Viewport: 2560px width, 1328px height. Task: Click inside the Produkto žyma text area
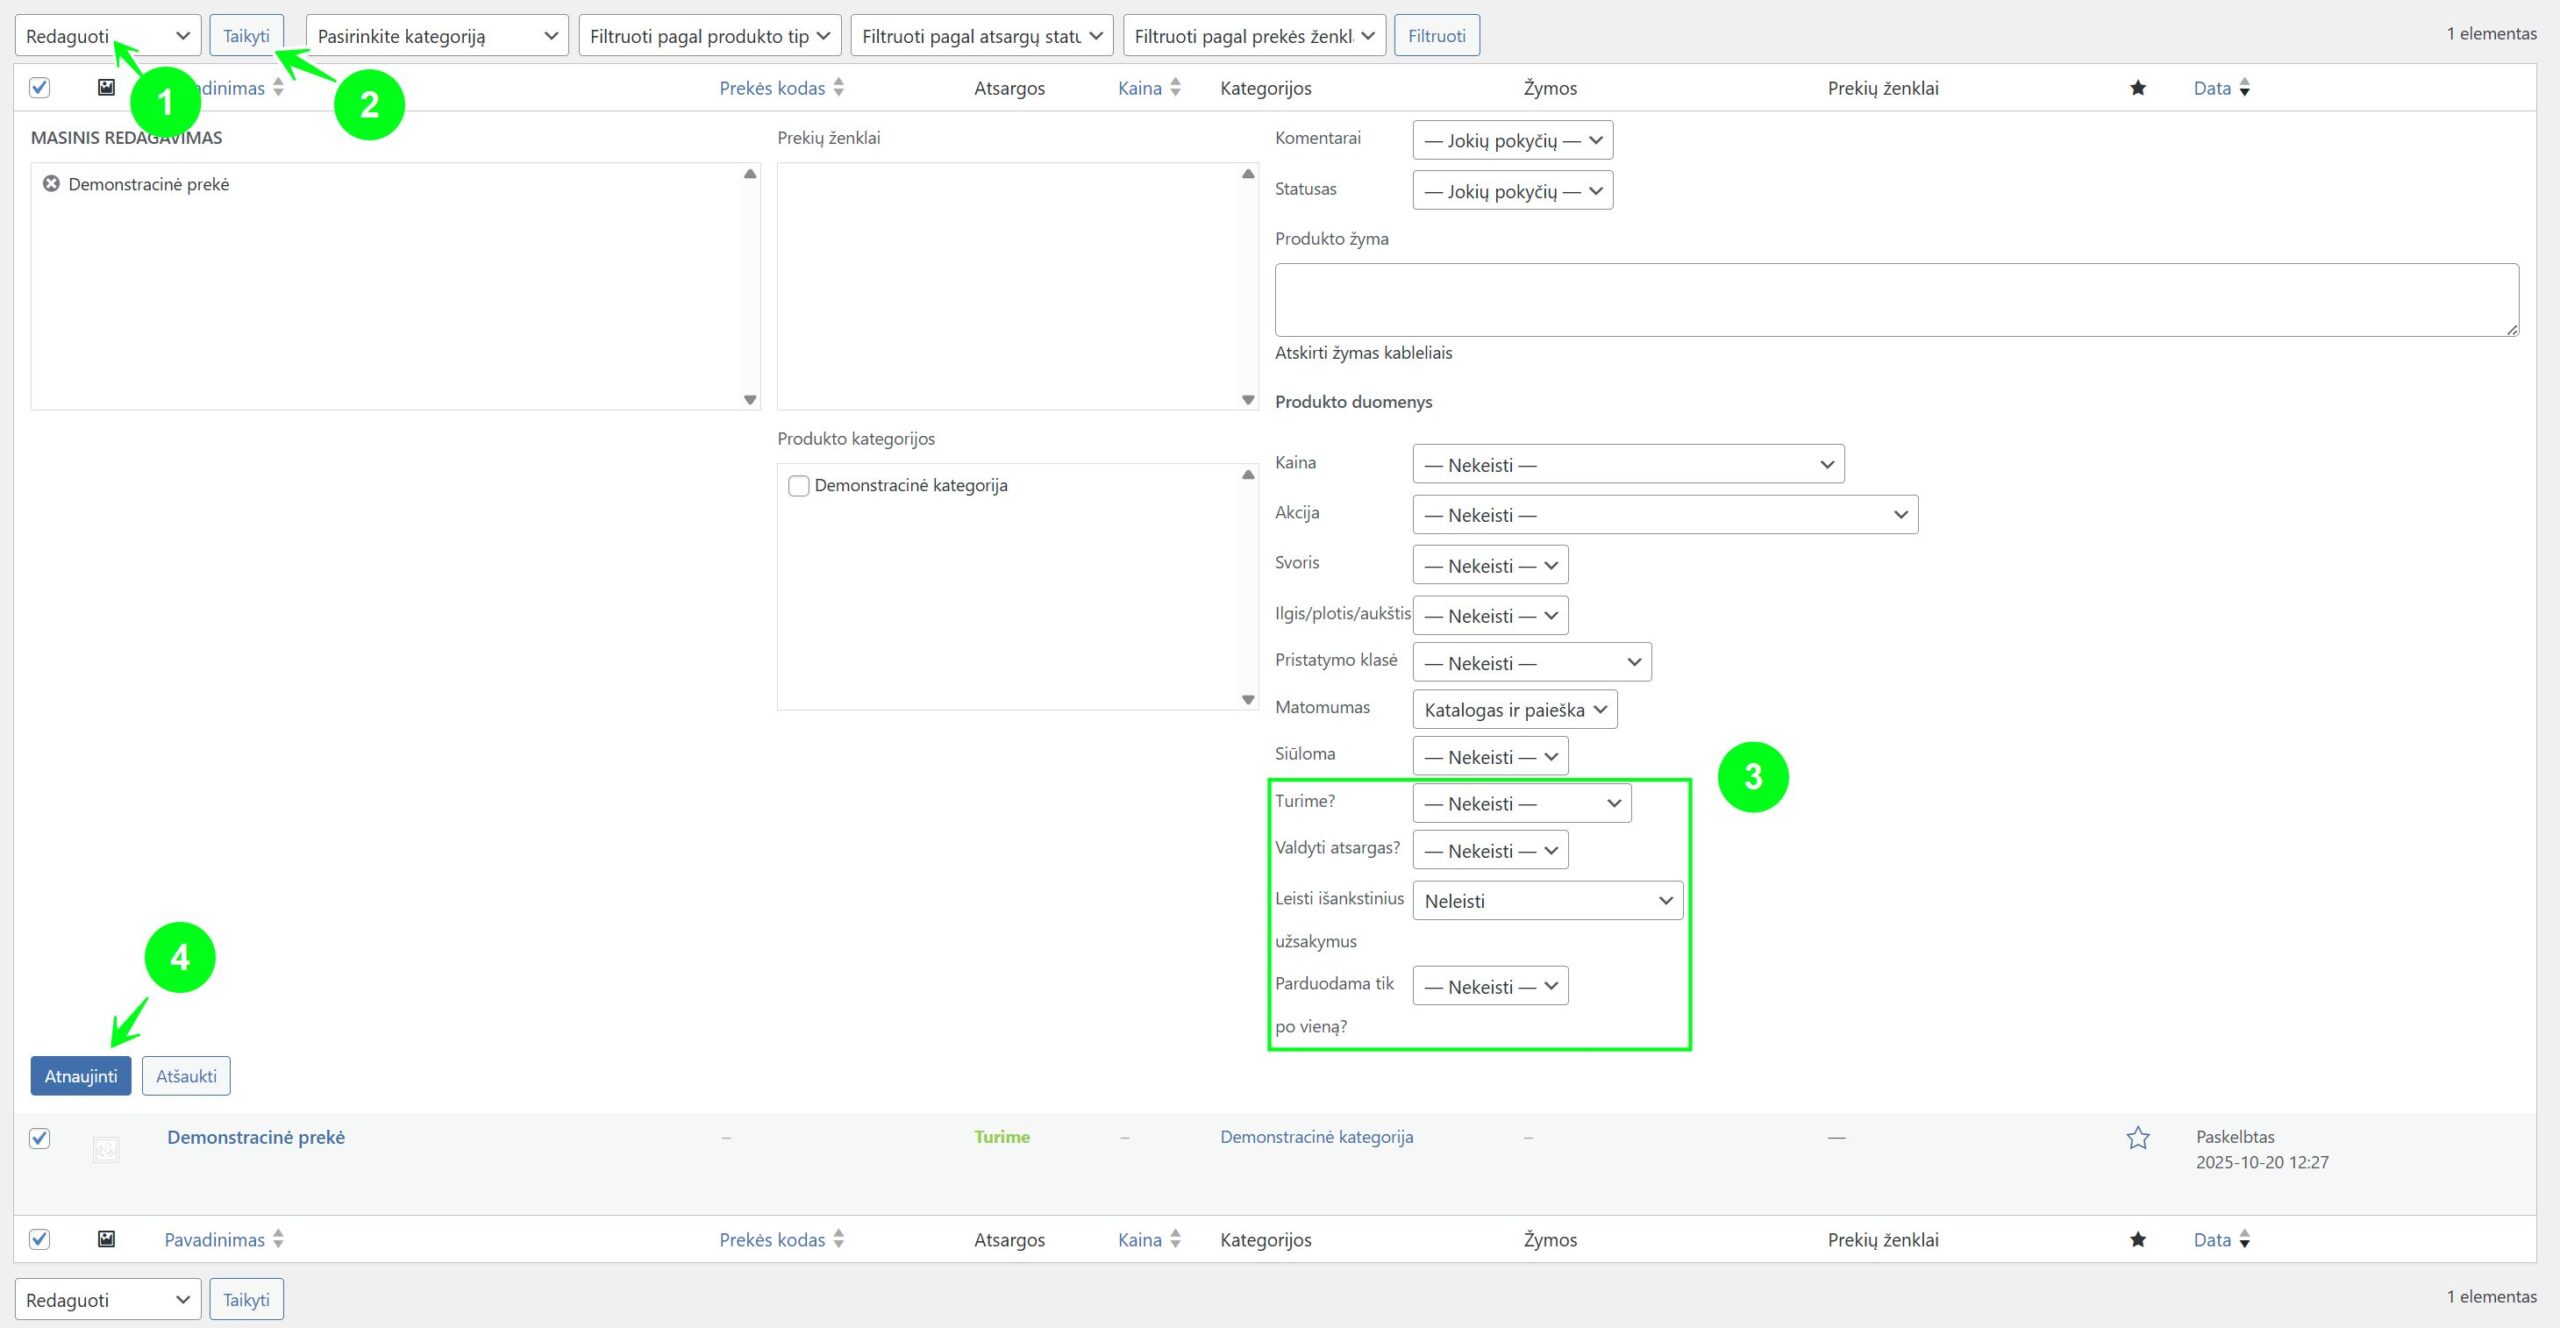coord(1895,300)
